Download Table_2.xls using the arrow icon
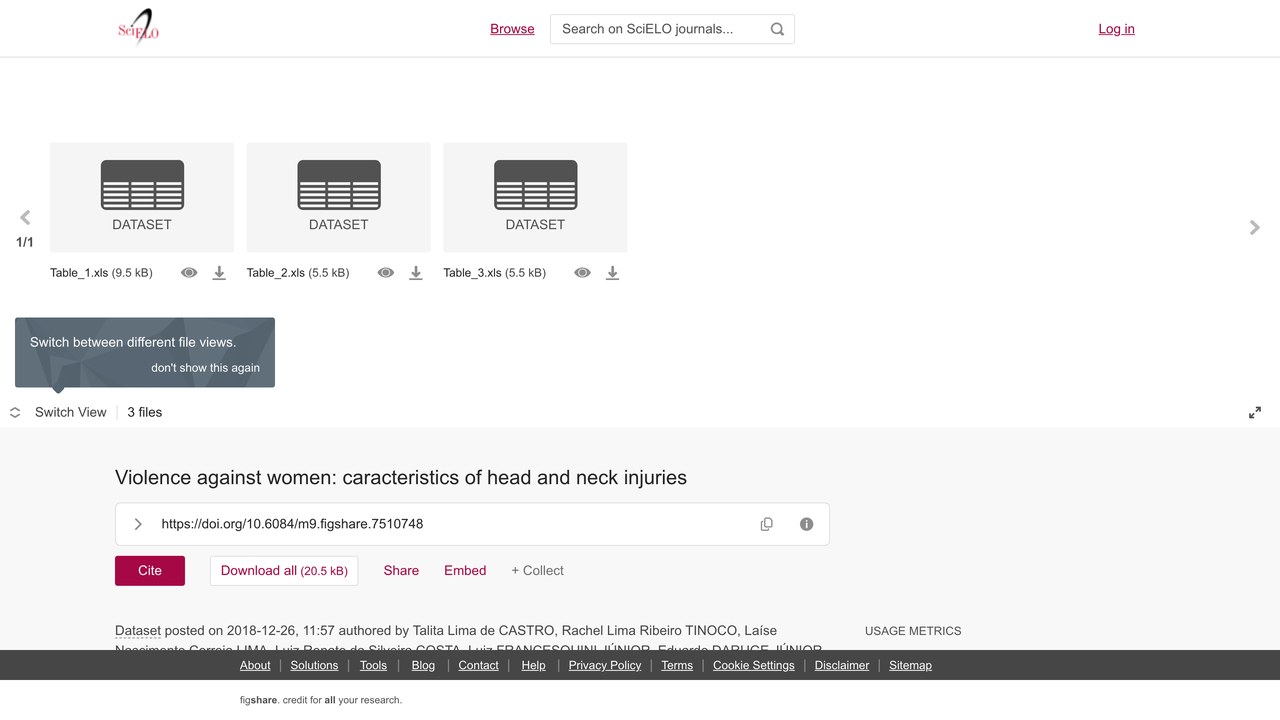 pyautogui.click(x=416, y=273)
